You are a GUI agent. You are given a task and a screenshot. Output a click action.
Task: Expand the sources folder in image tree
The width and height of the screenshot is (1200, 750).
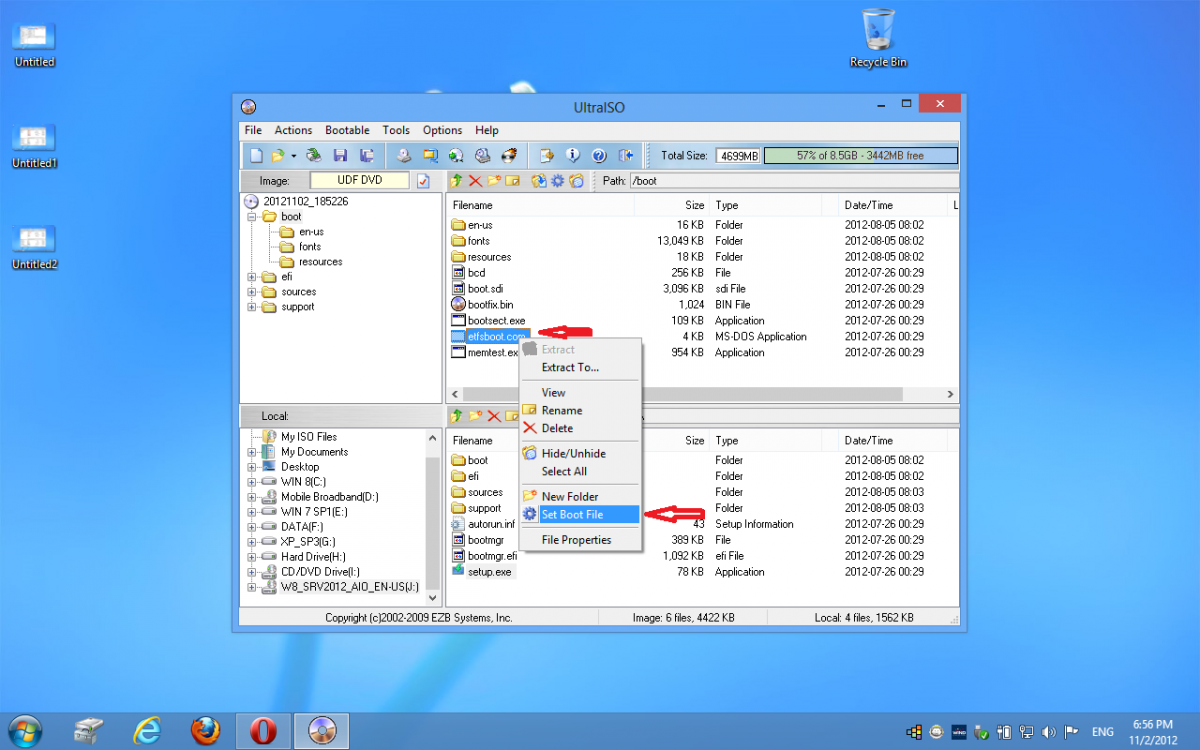pyautogui.click(x=251, y=292)
